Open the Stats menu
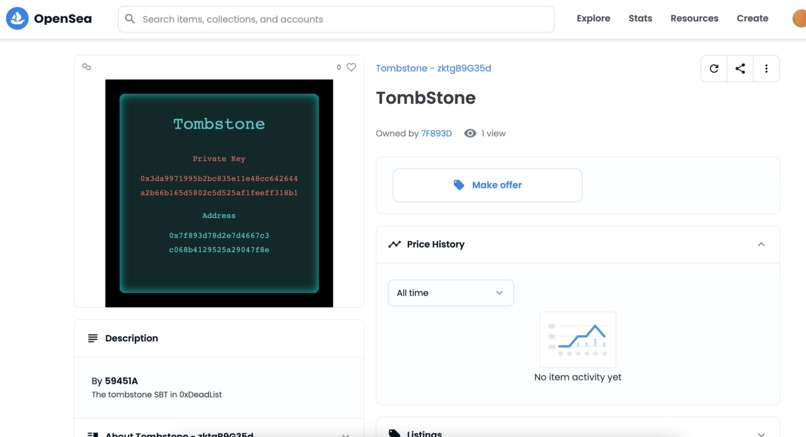Screen dimensions: 806x437 (x=640, y=19)
